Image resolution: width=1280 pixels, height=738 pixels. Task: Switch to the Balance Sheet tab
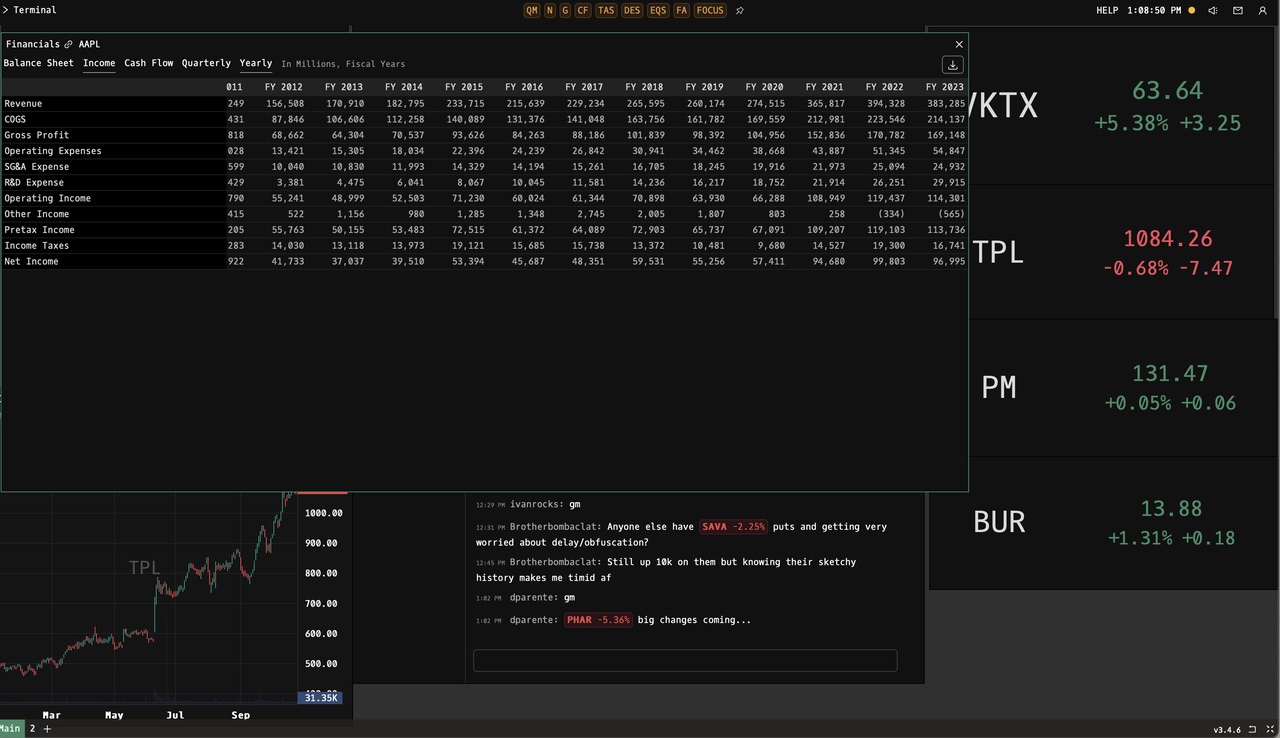click(39, 63)
